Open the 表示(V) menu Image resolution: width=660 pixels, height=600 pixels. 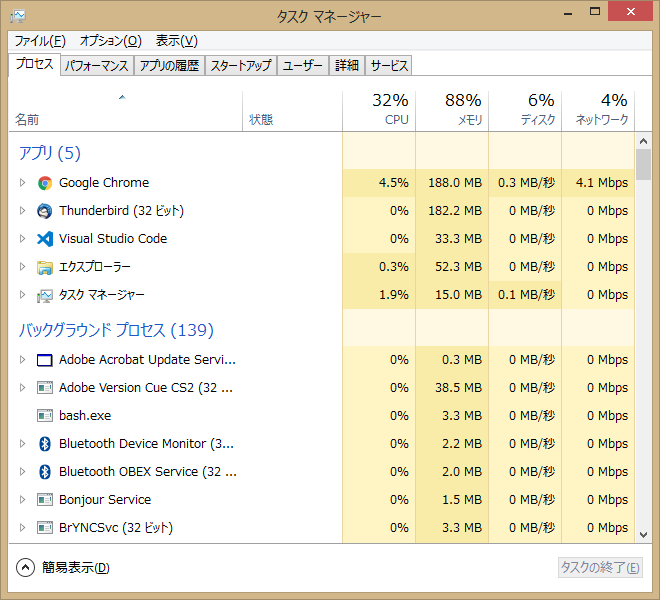(176, 41)
